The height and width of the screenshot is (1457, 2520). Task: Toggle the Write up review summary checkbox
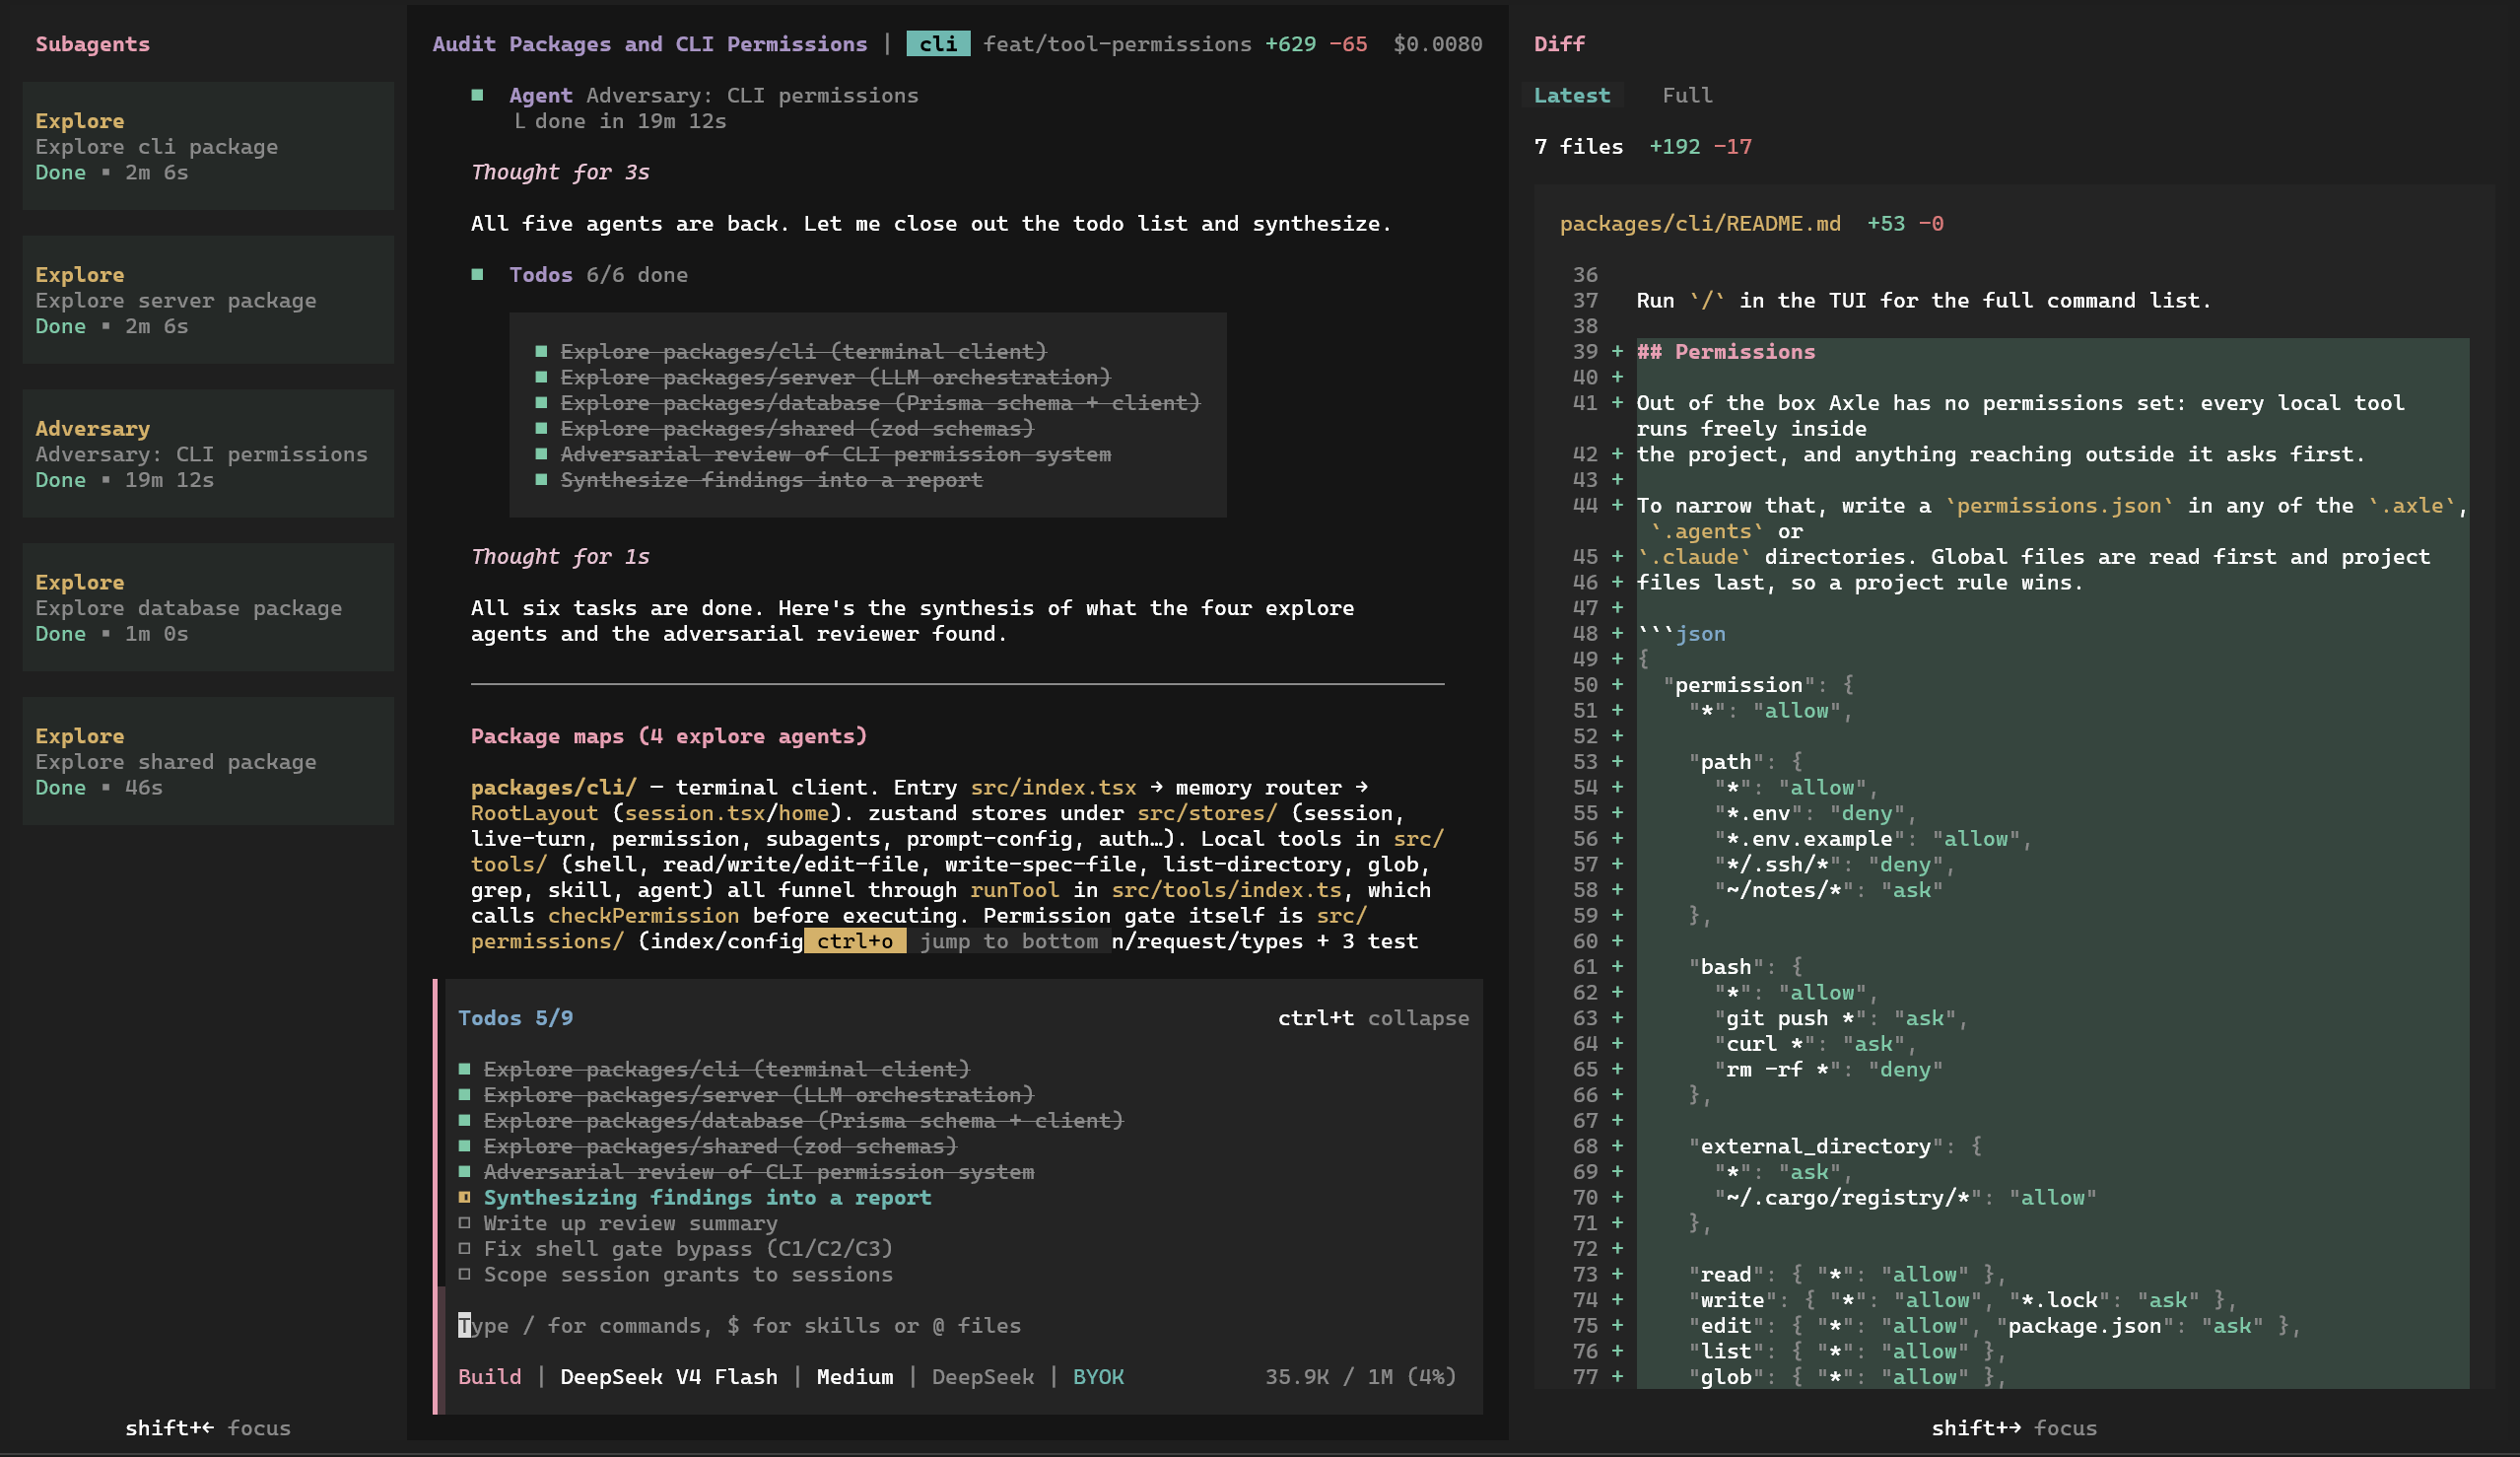464,1223
